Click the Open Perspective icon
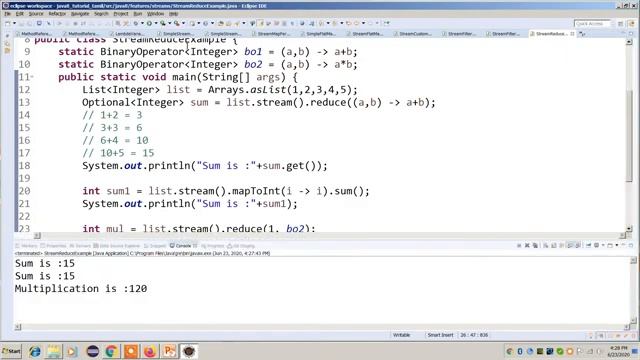The image size is (640, 360). (620, 24)
